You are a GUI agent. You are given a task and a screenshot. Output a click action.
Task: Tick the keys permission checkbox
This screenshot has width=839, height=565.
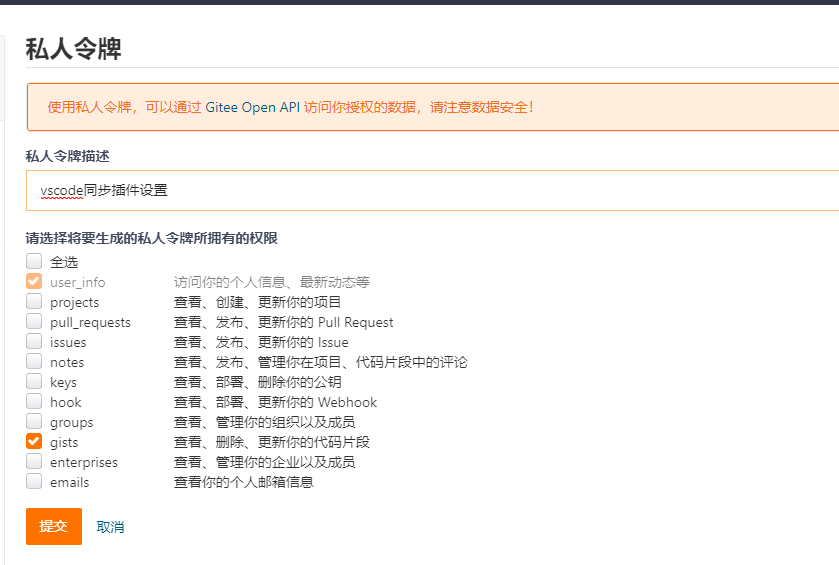(x=34, y=381)
